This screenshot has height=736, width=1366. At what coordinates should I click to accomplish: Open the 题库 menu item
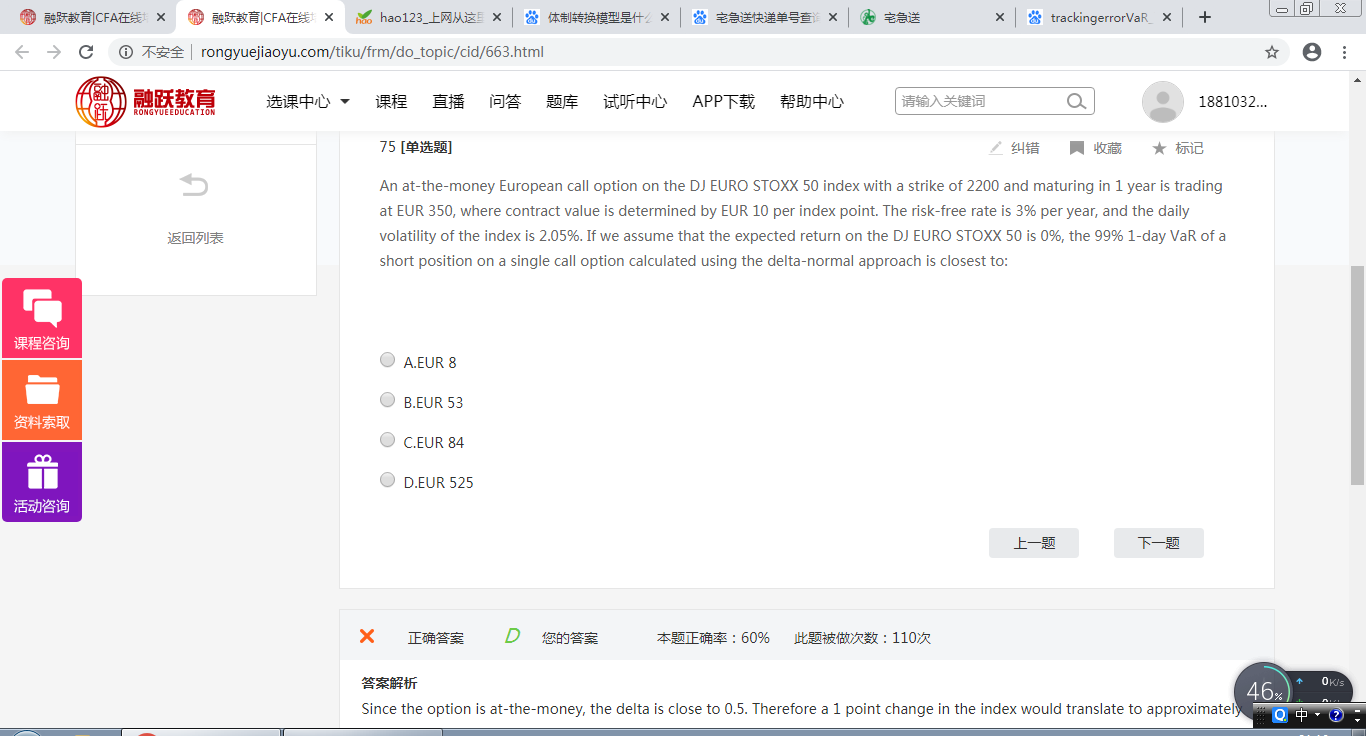(562, 101)
